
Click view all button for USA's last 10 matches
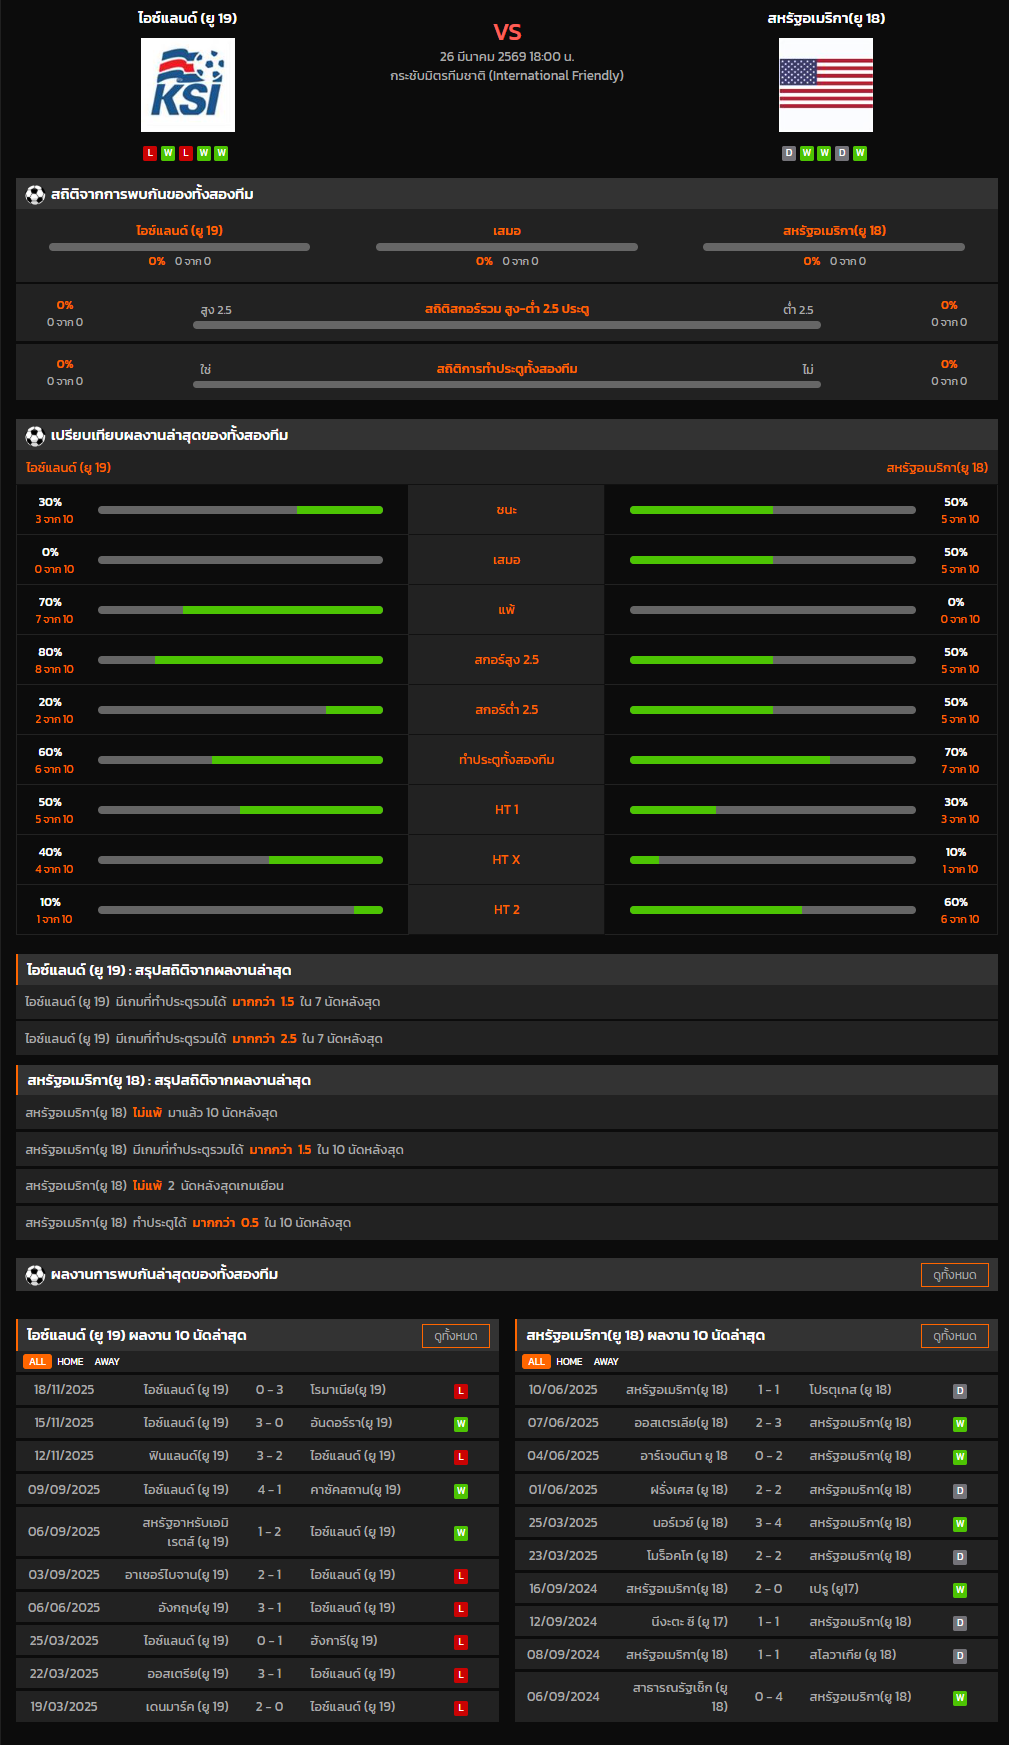(x=954, y=1336)
